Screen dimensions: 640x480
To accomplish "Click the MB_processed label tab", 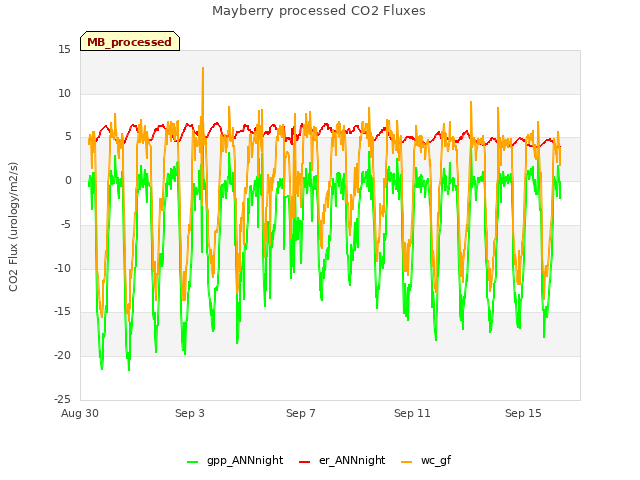I will (x=130, y=41).
